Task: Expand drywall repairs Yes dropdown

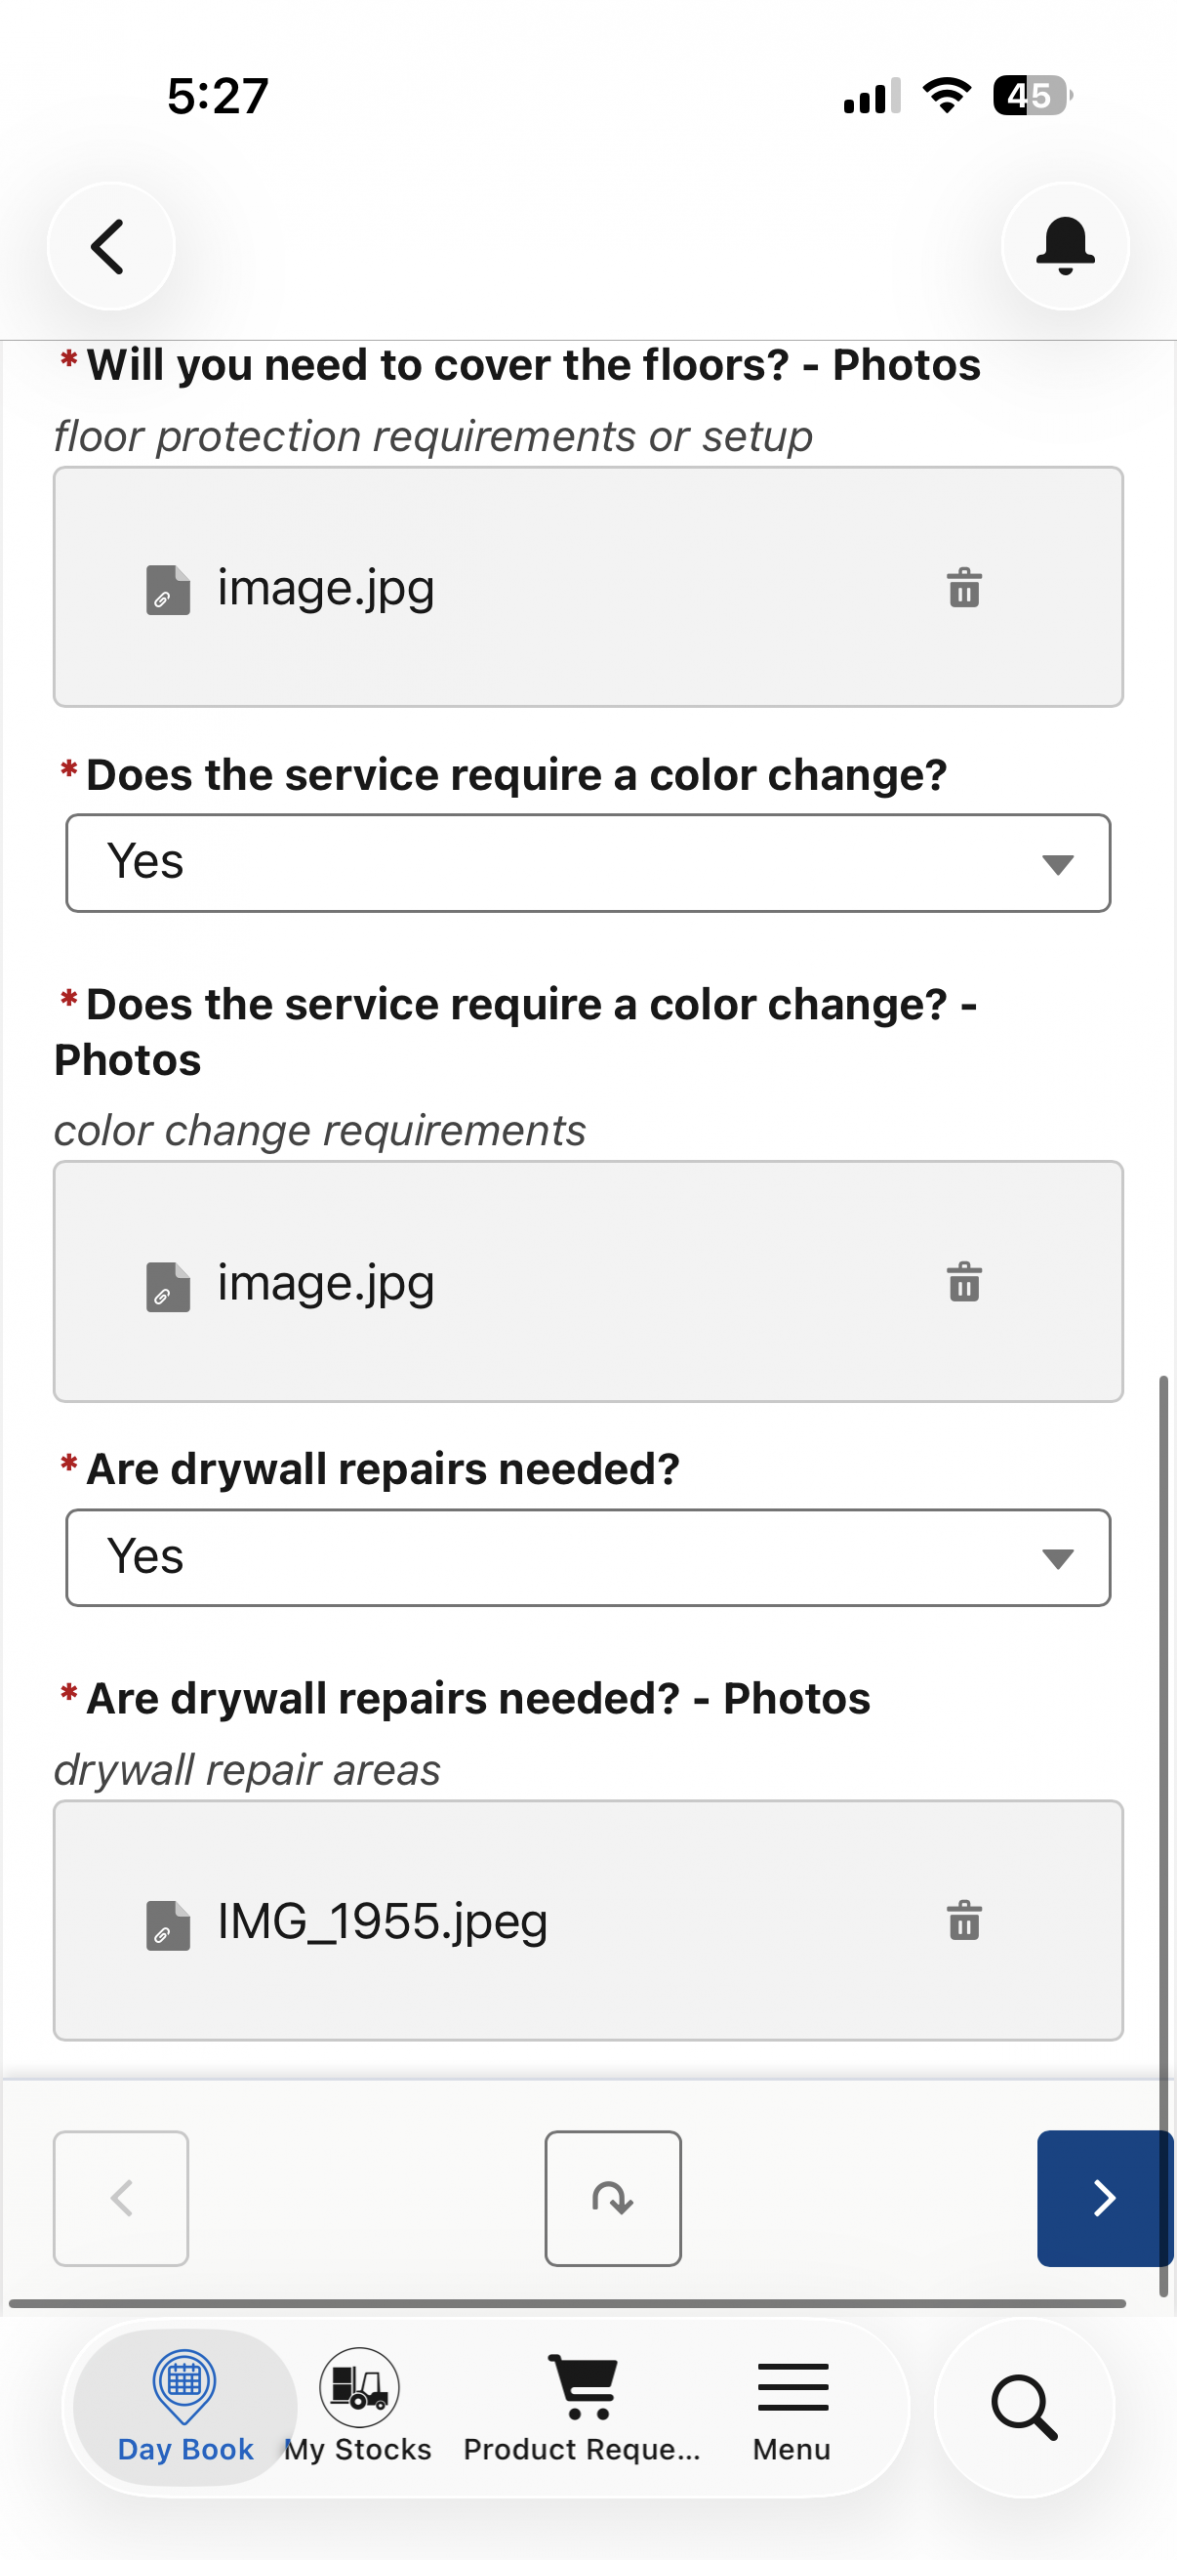Action: click(x=588, y=1557)
